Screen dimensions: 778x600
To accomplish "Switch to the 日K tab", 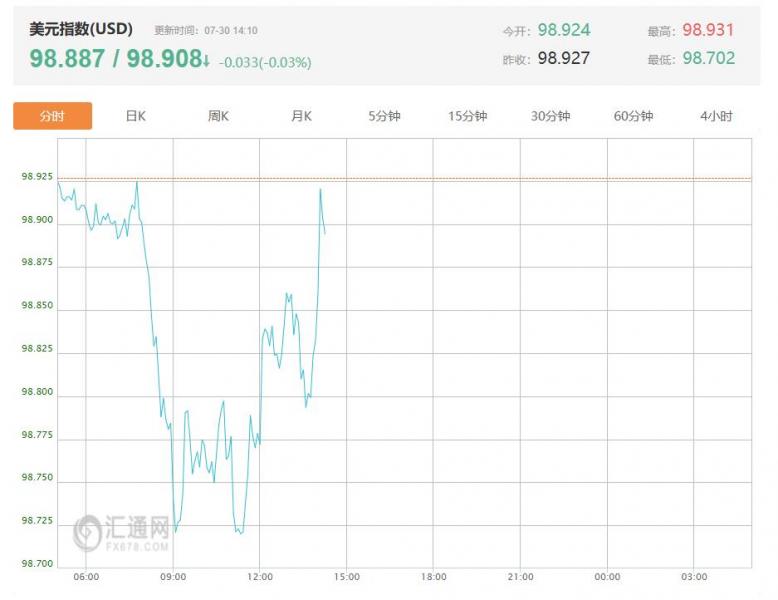I will click(x=136, y=116).
